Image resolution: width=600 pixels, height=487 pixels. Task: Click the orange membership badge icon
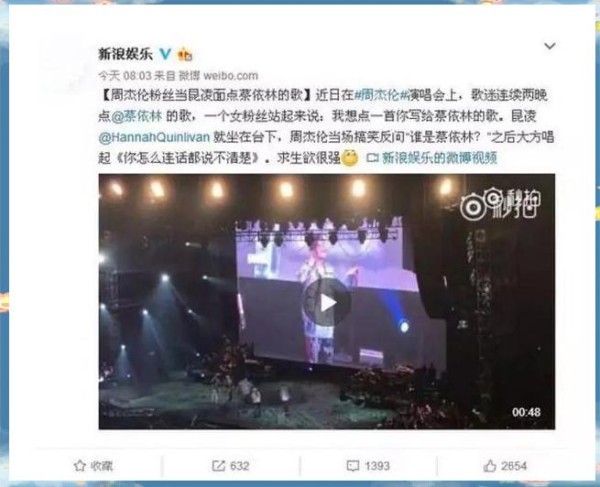click(185, 55)
